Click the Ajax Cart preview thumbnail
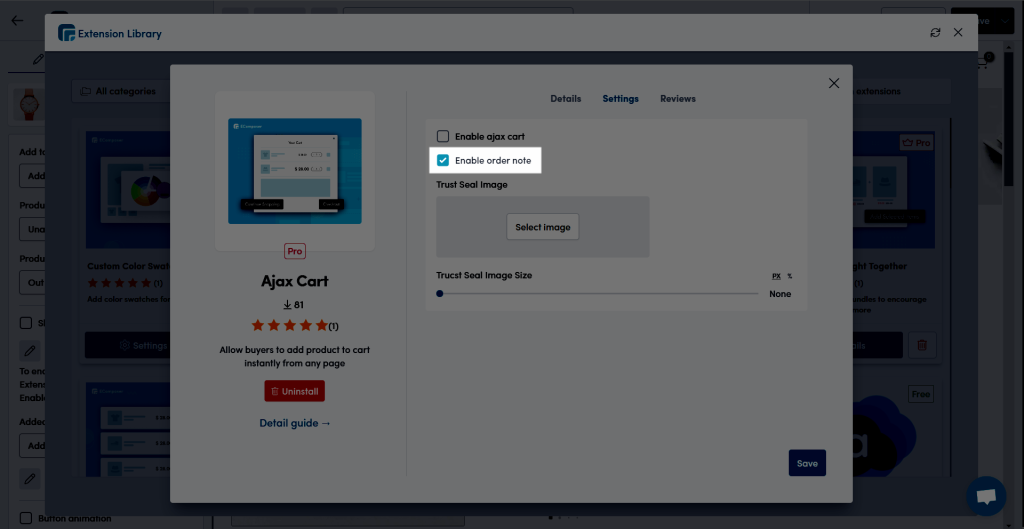Screen dimensions: 1024x529 click(295, 171)
